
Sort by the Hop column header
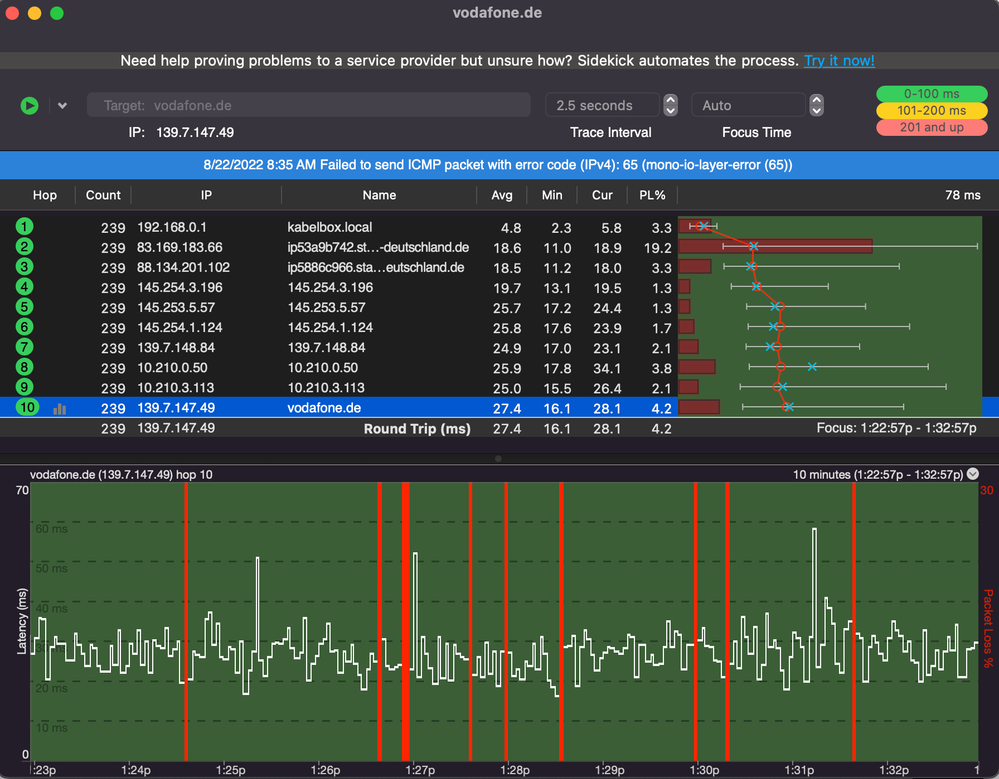[x=45, y=195]
